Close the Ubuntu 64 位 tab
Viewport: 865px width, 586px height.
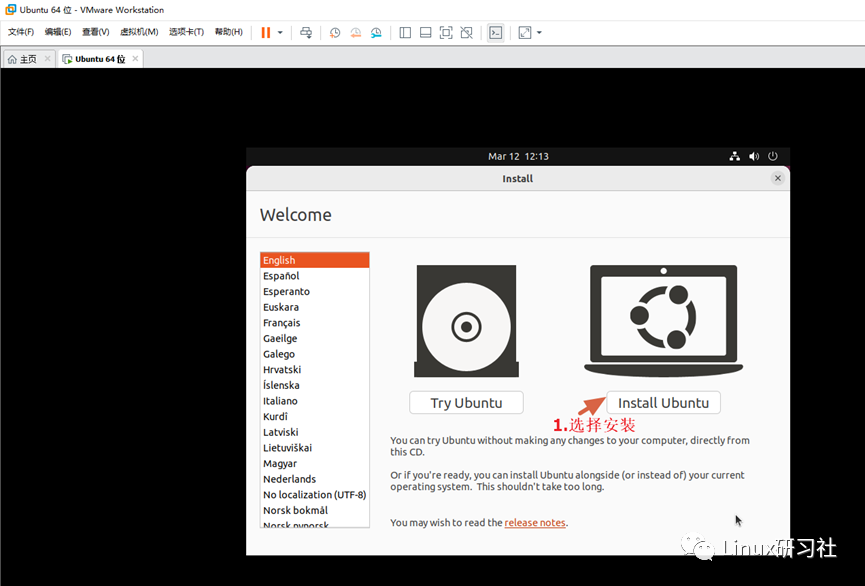click(x=135, y=58)
